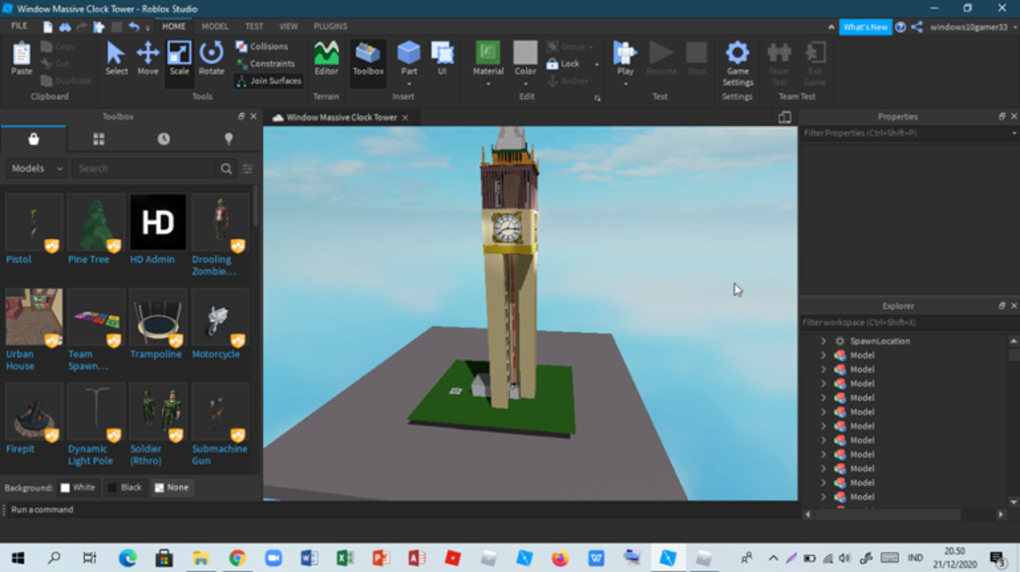The height and width of the screenshot is (572, 1020).
Task: Open Google Chrome from the taskbar
Action: click(x=237, y=558)
